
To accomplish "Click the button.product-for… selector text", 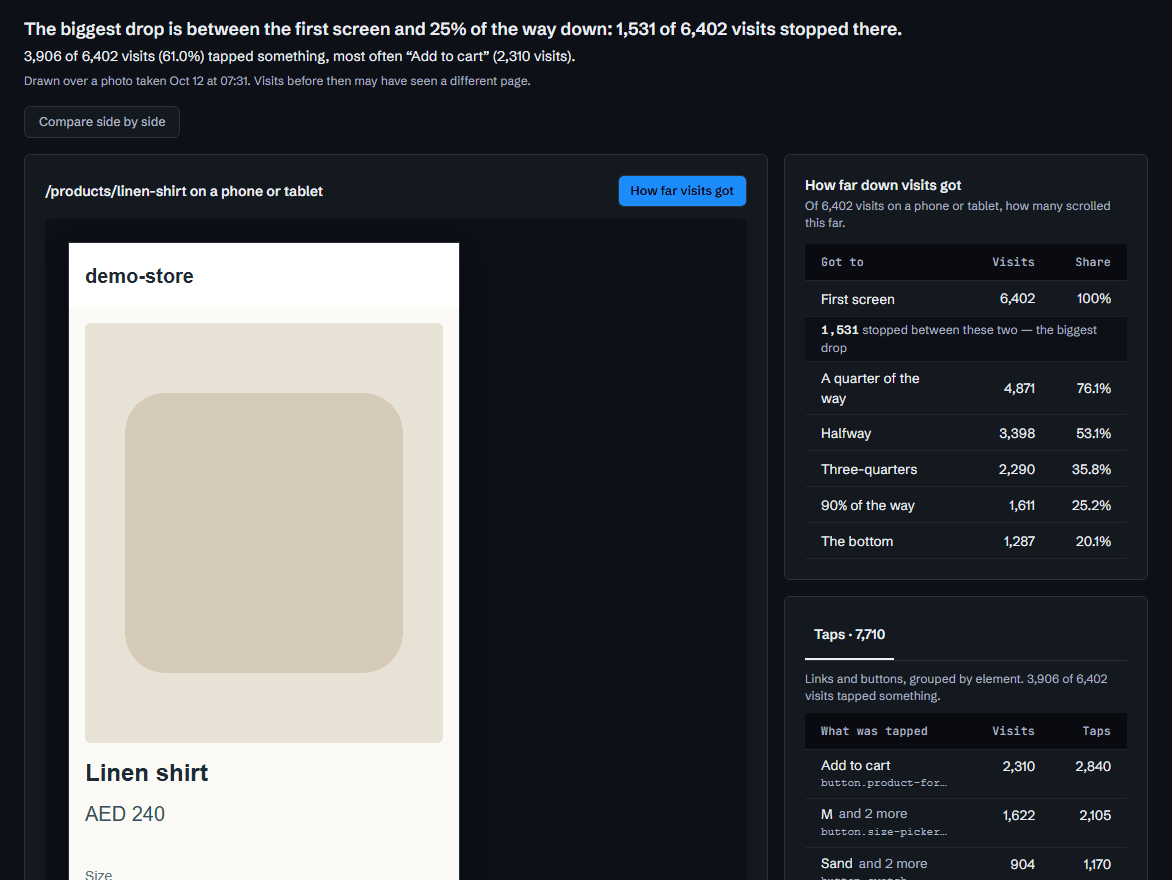I will (883, 783).
